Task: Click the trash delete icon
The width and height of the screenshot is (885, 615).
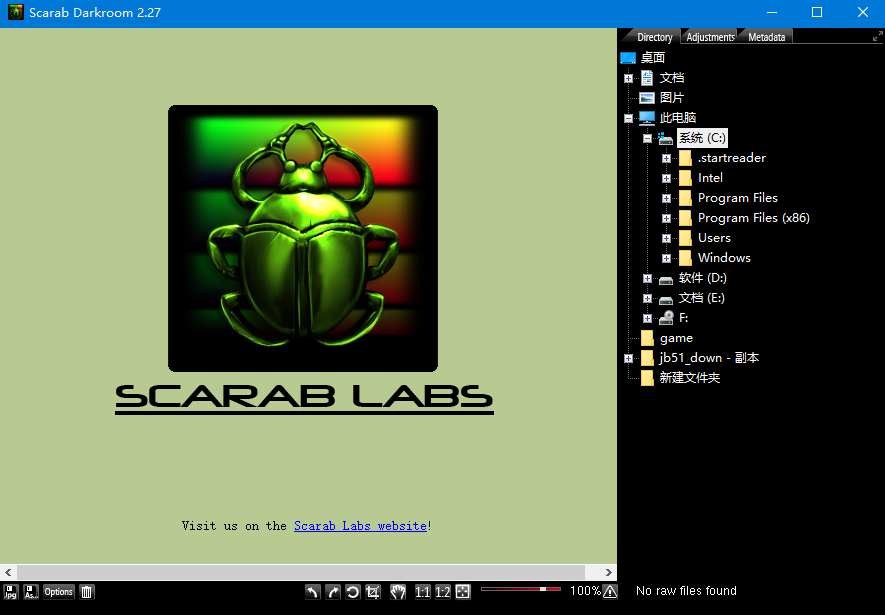Action: click(x=86, y=591)
